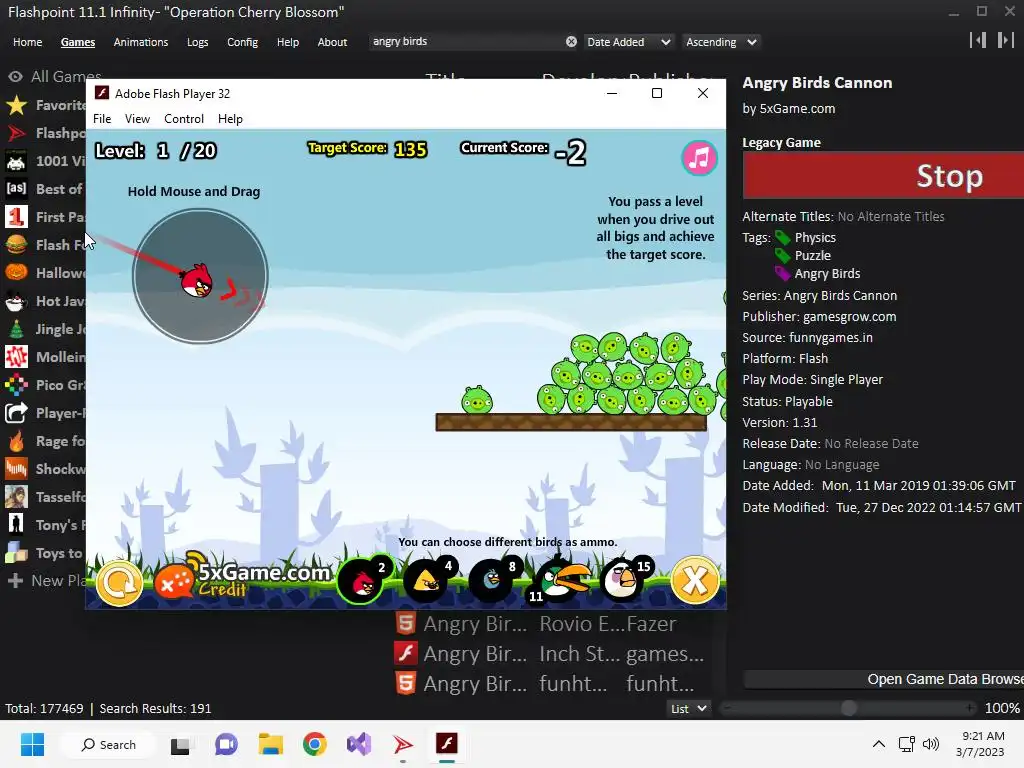This screenshot has width=1024, height=768.
Task: Open Game Data Browser button
Action: pos(884,679)
